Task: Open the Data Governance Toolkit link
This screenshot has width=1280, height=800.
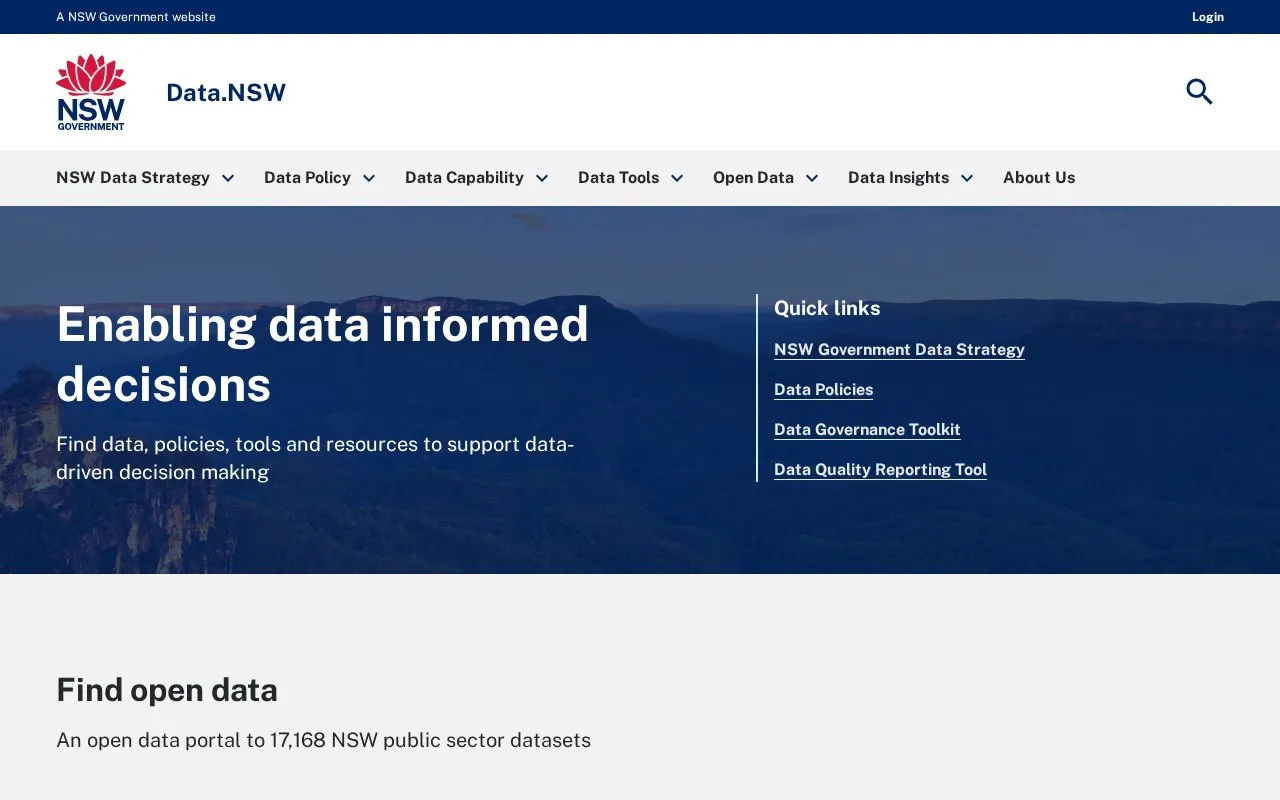Action: pos(867,429)
